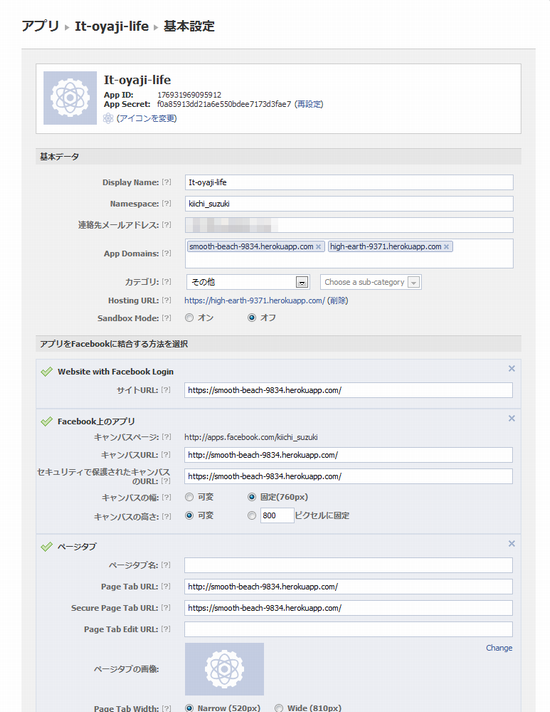Open the カテゴリ dropdown showing その他

click(x=248, y=282)
